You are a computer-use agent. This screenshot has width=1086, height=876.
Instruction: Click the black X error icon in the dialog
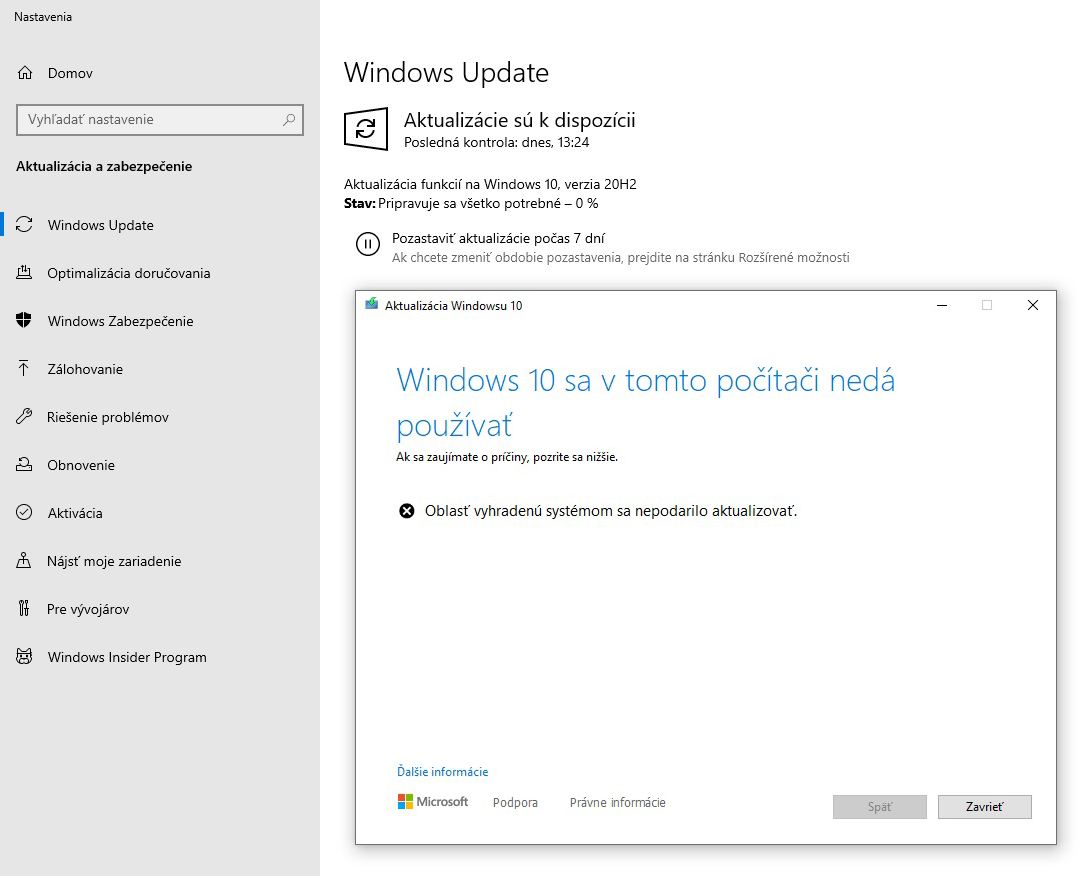point(407,511)
